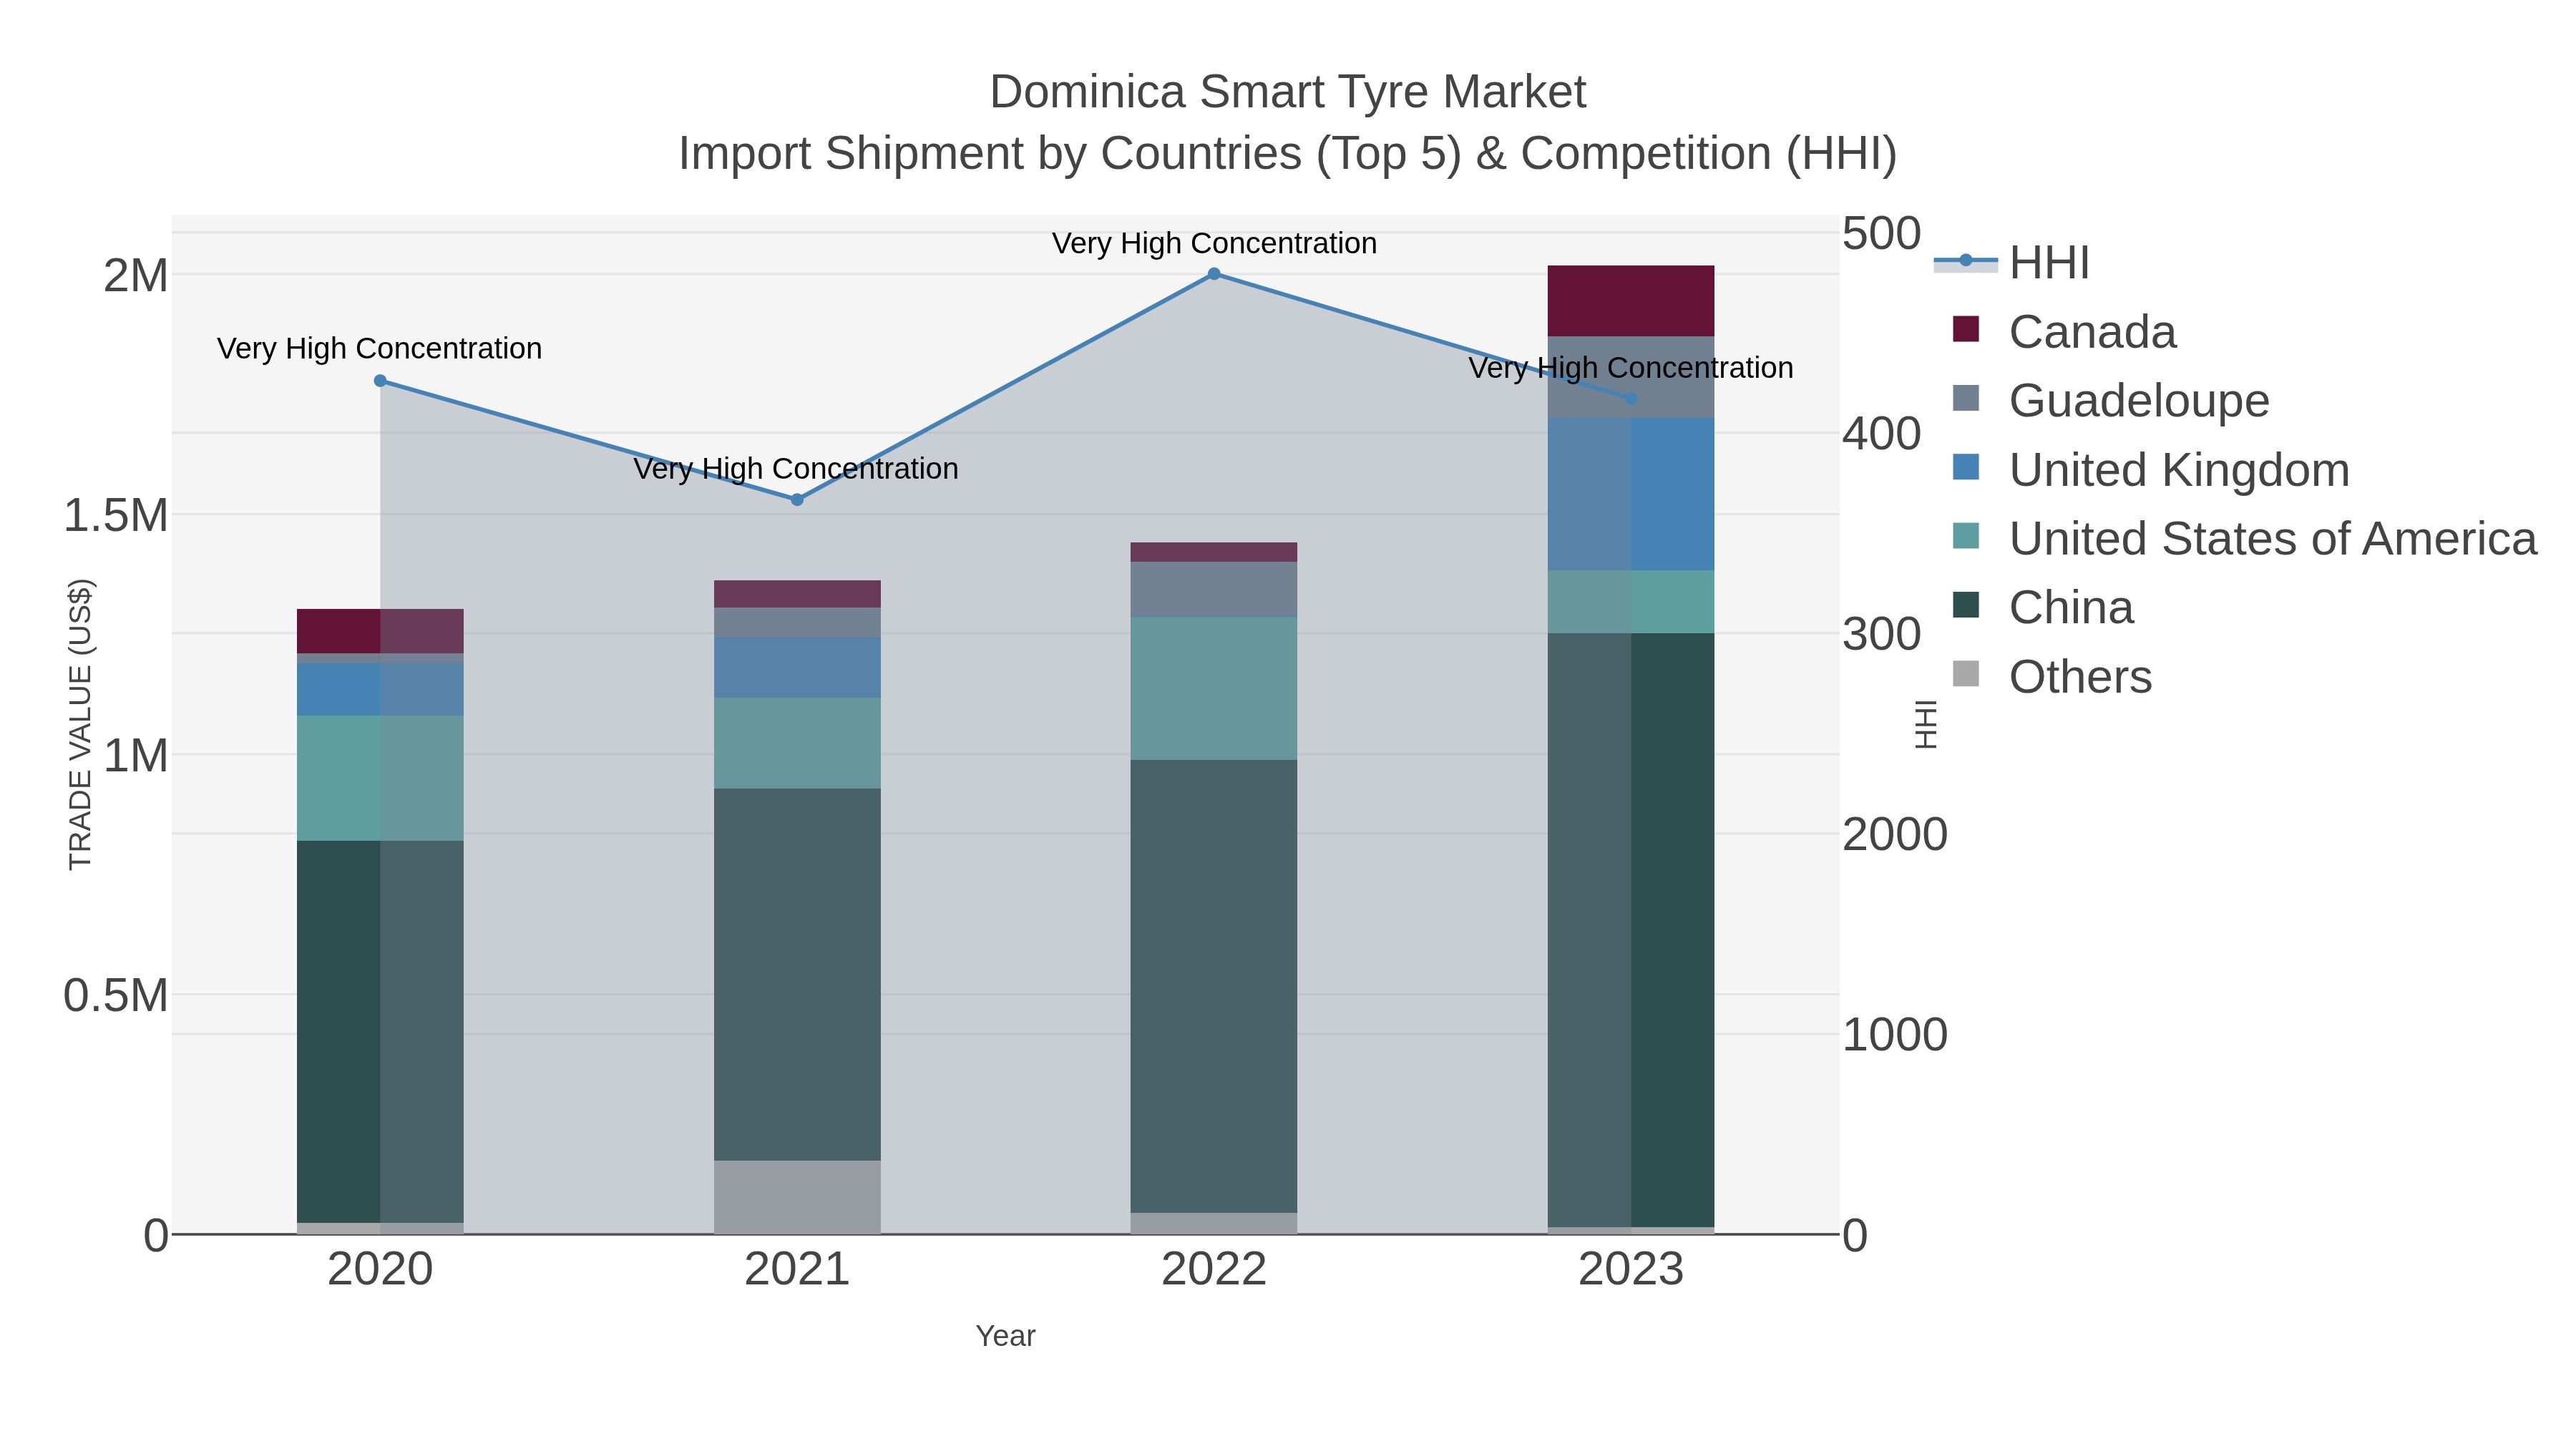This screenshot has width=2576, height=1449.
Task: Click the 1000 HHI axis tick label
Action: pyautogui.click(x=1895, y=1034)
